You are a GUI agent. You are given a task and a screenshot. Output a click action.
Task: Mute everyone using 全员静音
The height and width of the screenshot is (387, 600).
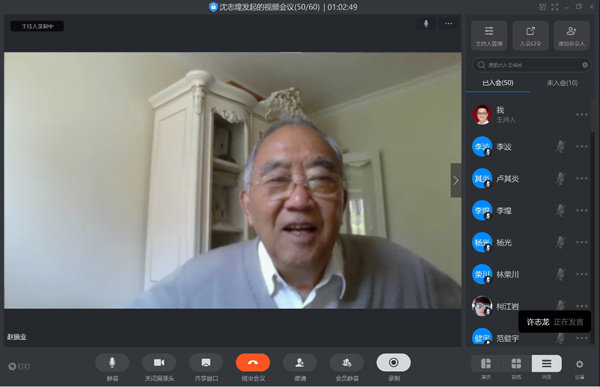click(347, 363)
